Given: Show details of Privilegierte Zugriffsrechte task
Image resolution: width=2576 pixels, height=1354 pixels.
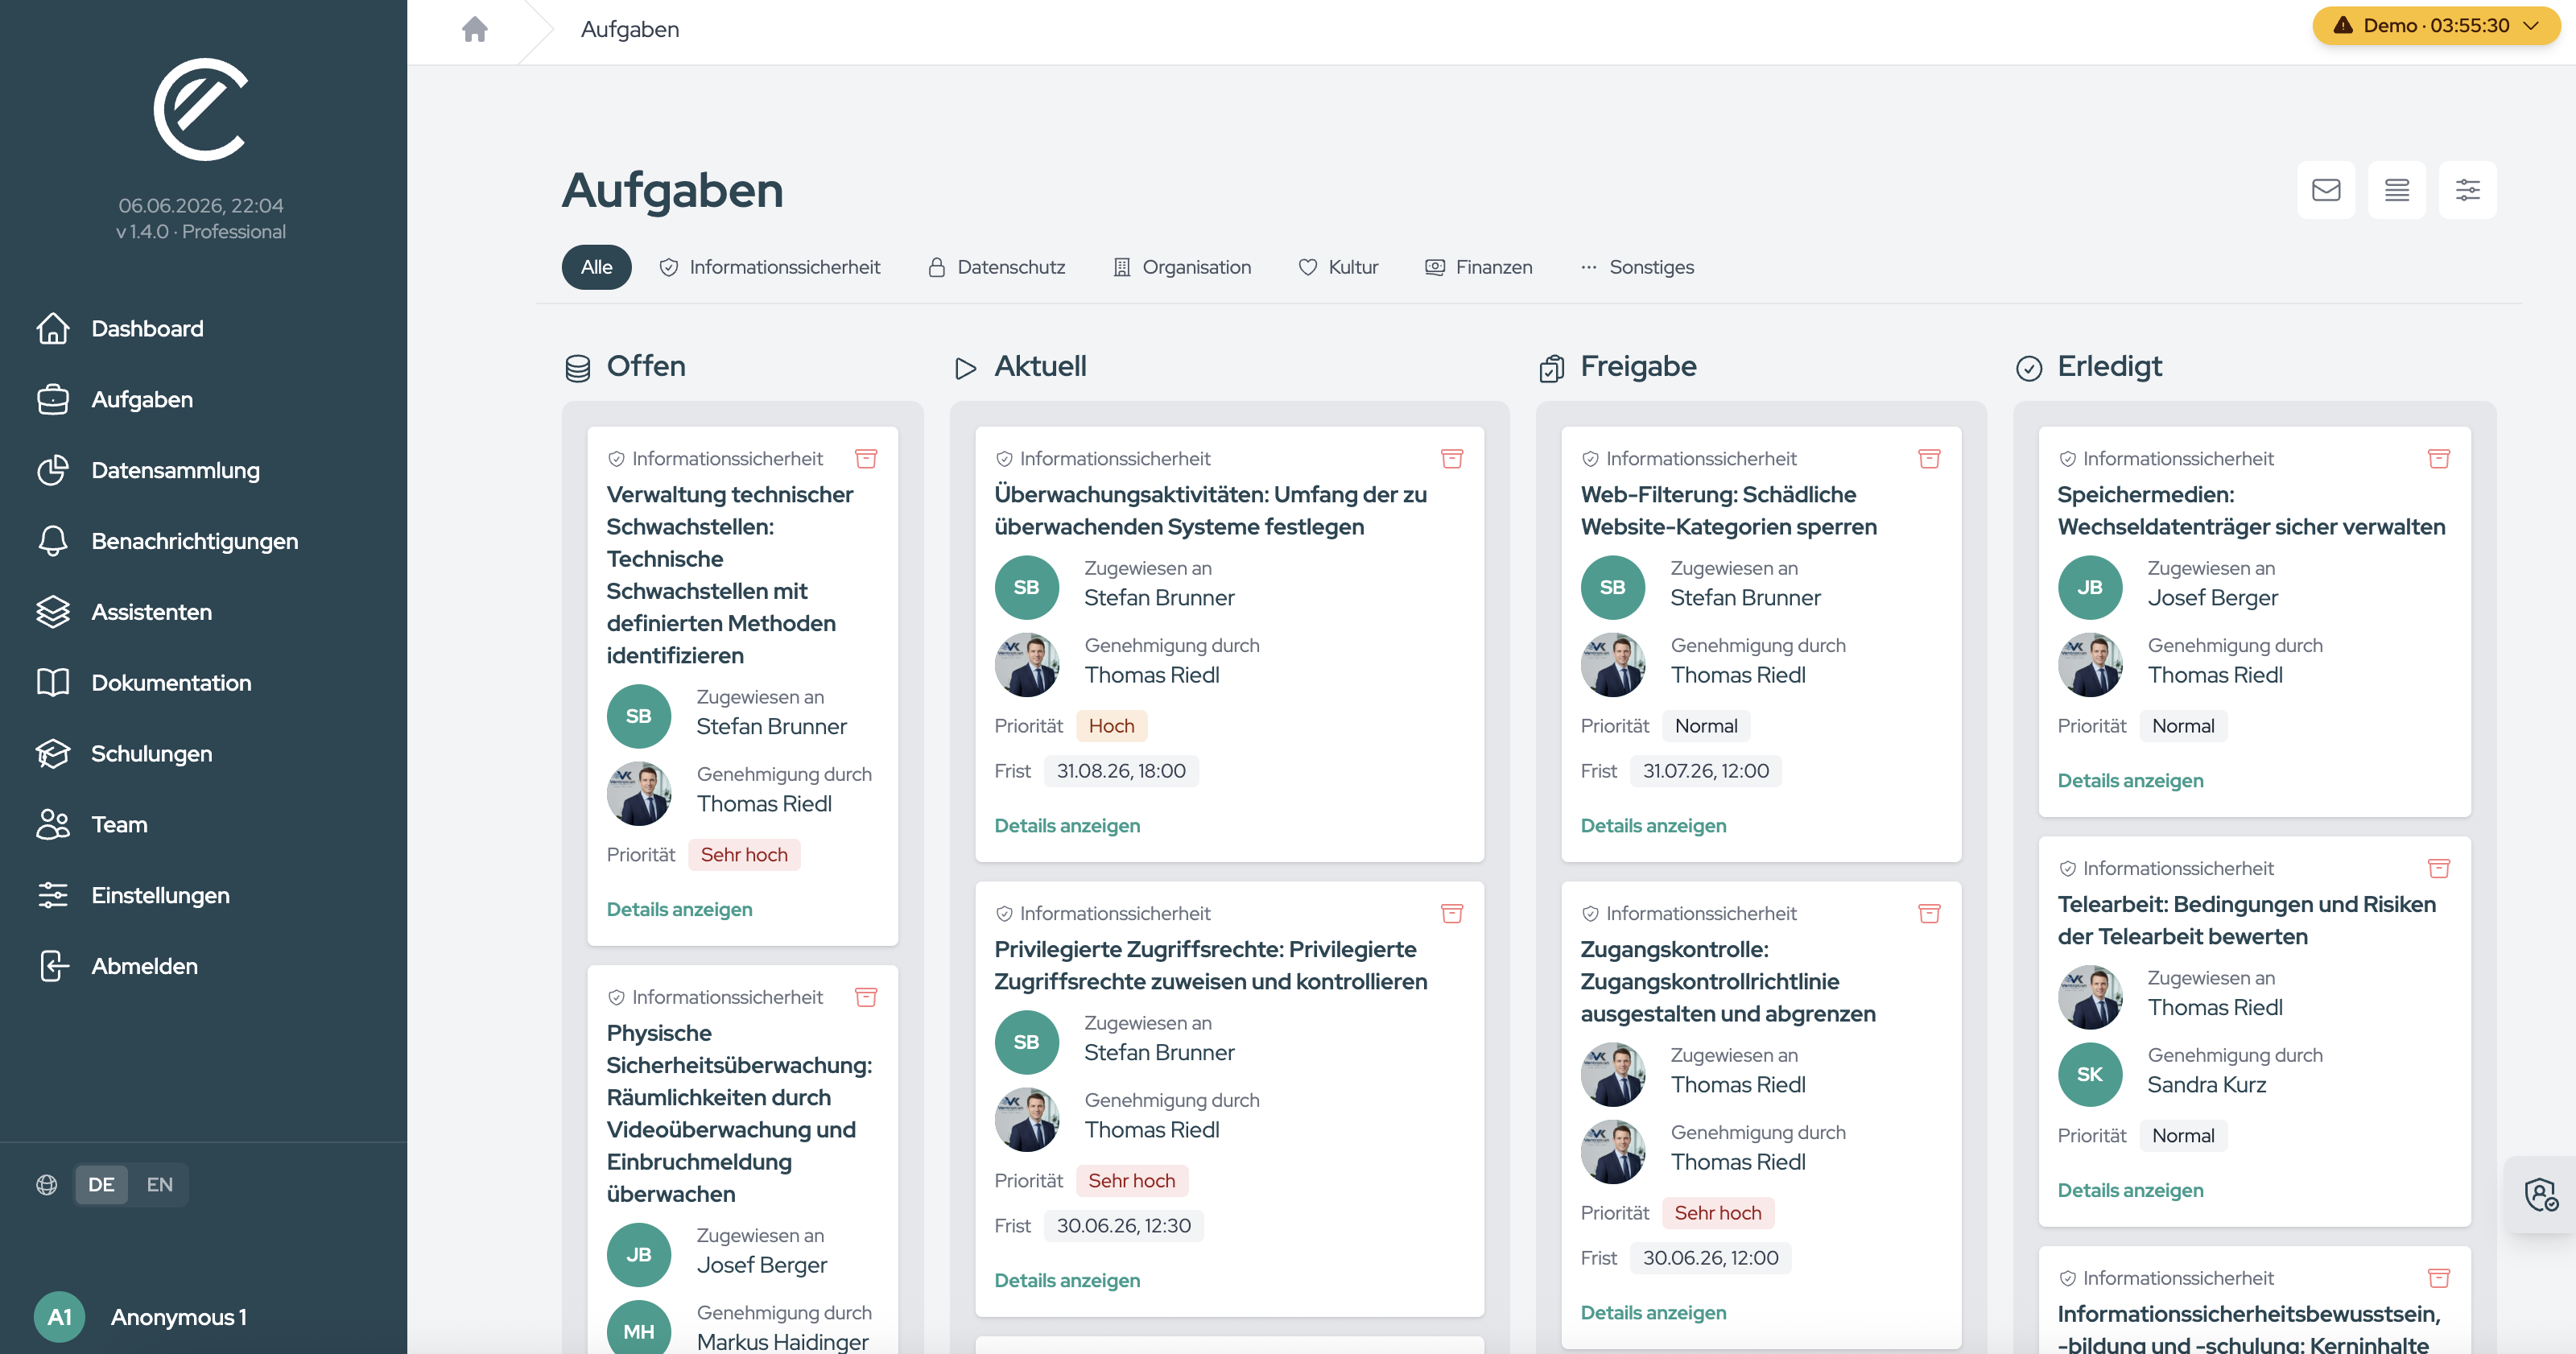Looking at the screenshot, I should [1067, 1280].
